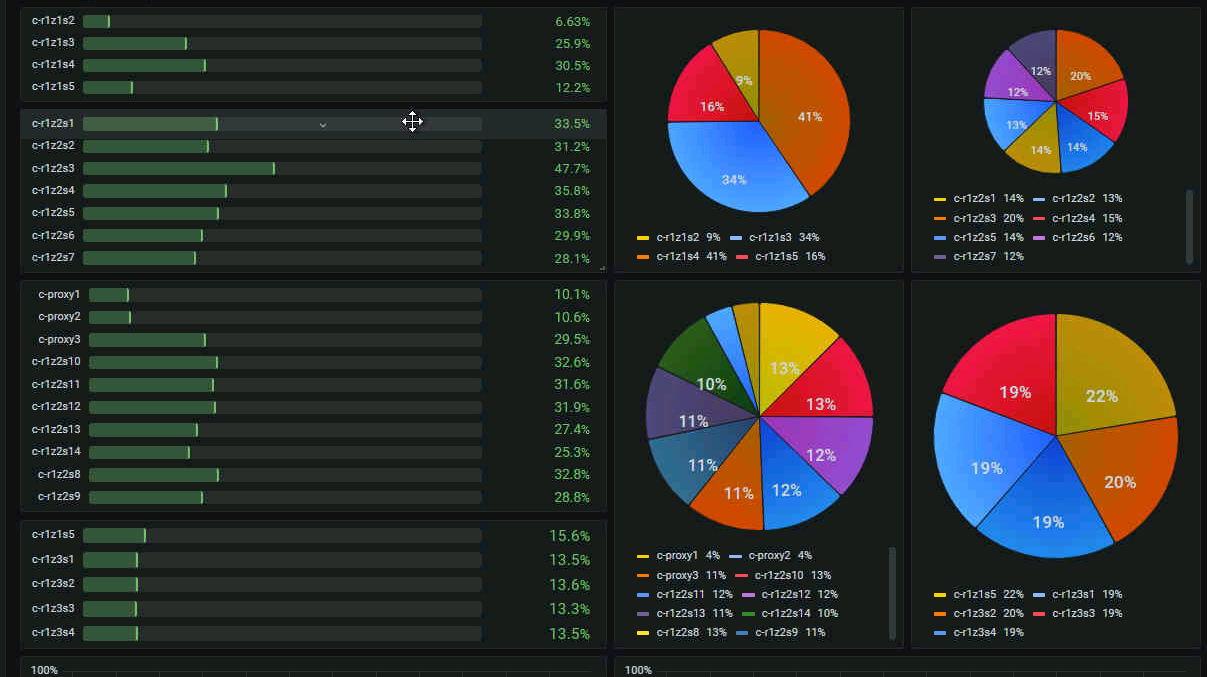Screen dimensions: 1207x677
Task: Click legend scrollbar in c-proxy pie panel
Action: [892, 592]
